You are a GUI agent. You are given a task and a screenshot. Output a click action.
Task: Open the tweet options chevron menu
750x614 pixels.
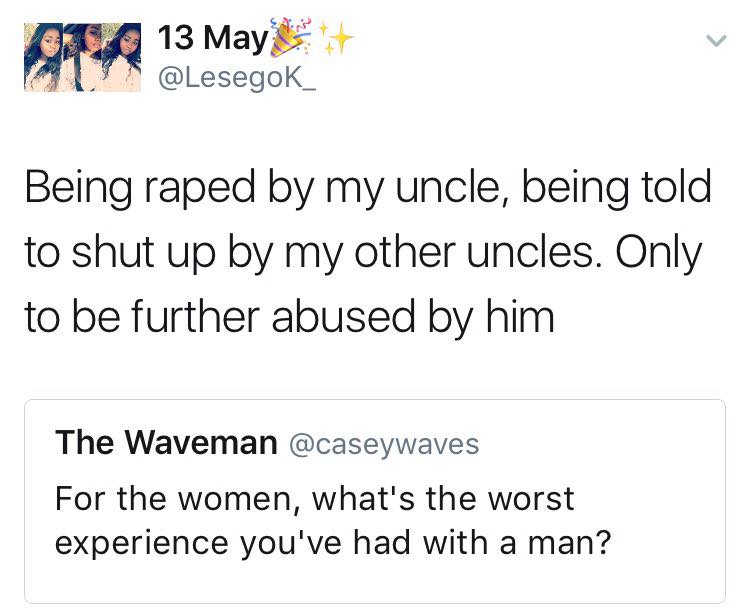coord(717,41)
